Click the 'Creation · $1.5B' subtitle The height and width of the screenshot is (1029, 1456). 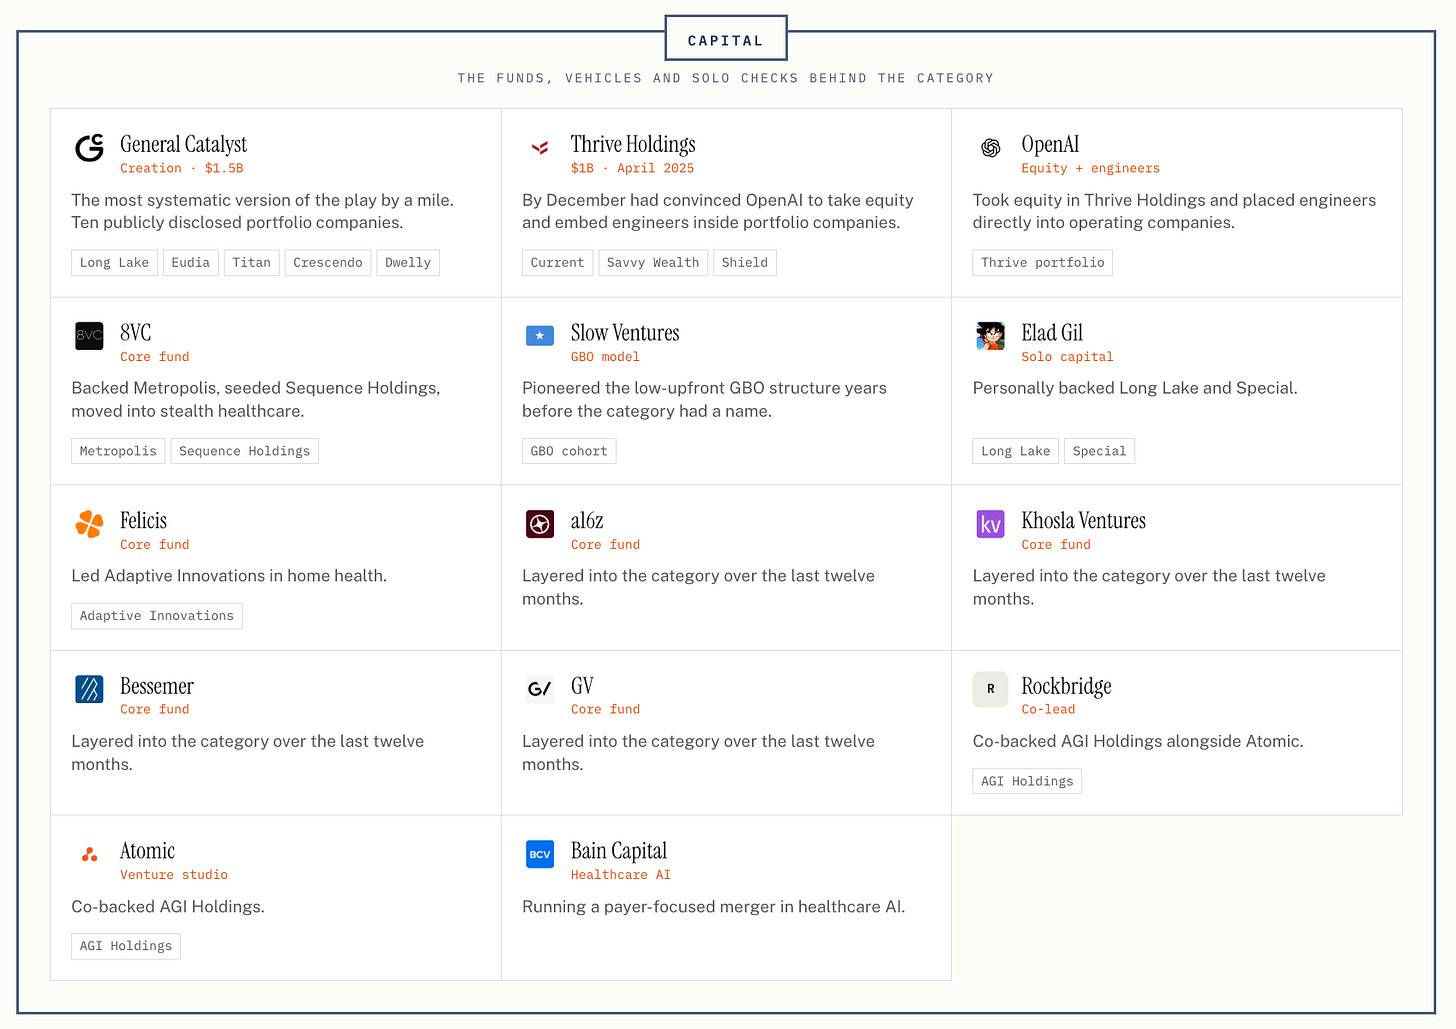click(182, 168)
